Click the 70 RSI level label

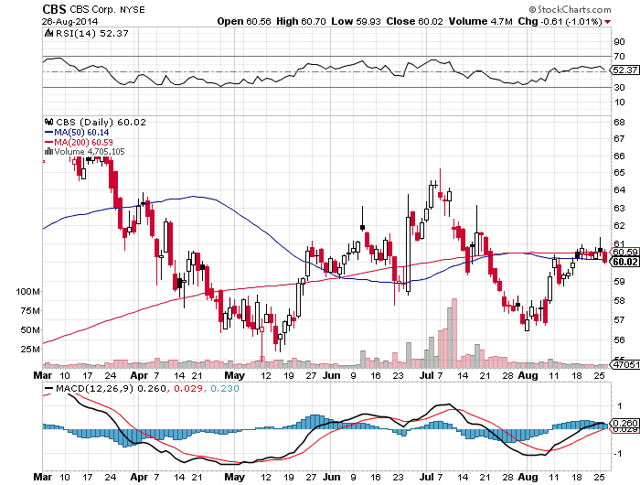[619, 56]
